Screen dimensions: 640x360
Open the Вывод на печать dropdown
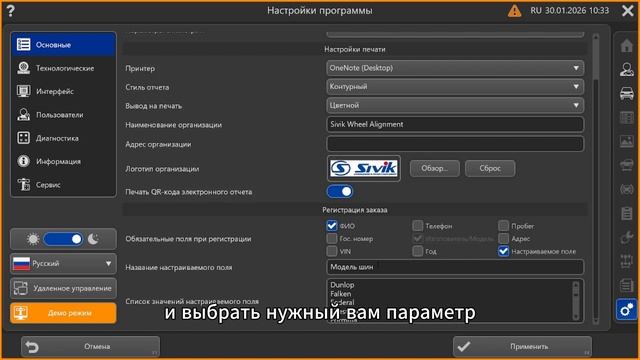(455, 105)
